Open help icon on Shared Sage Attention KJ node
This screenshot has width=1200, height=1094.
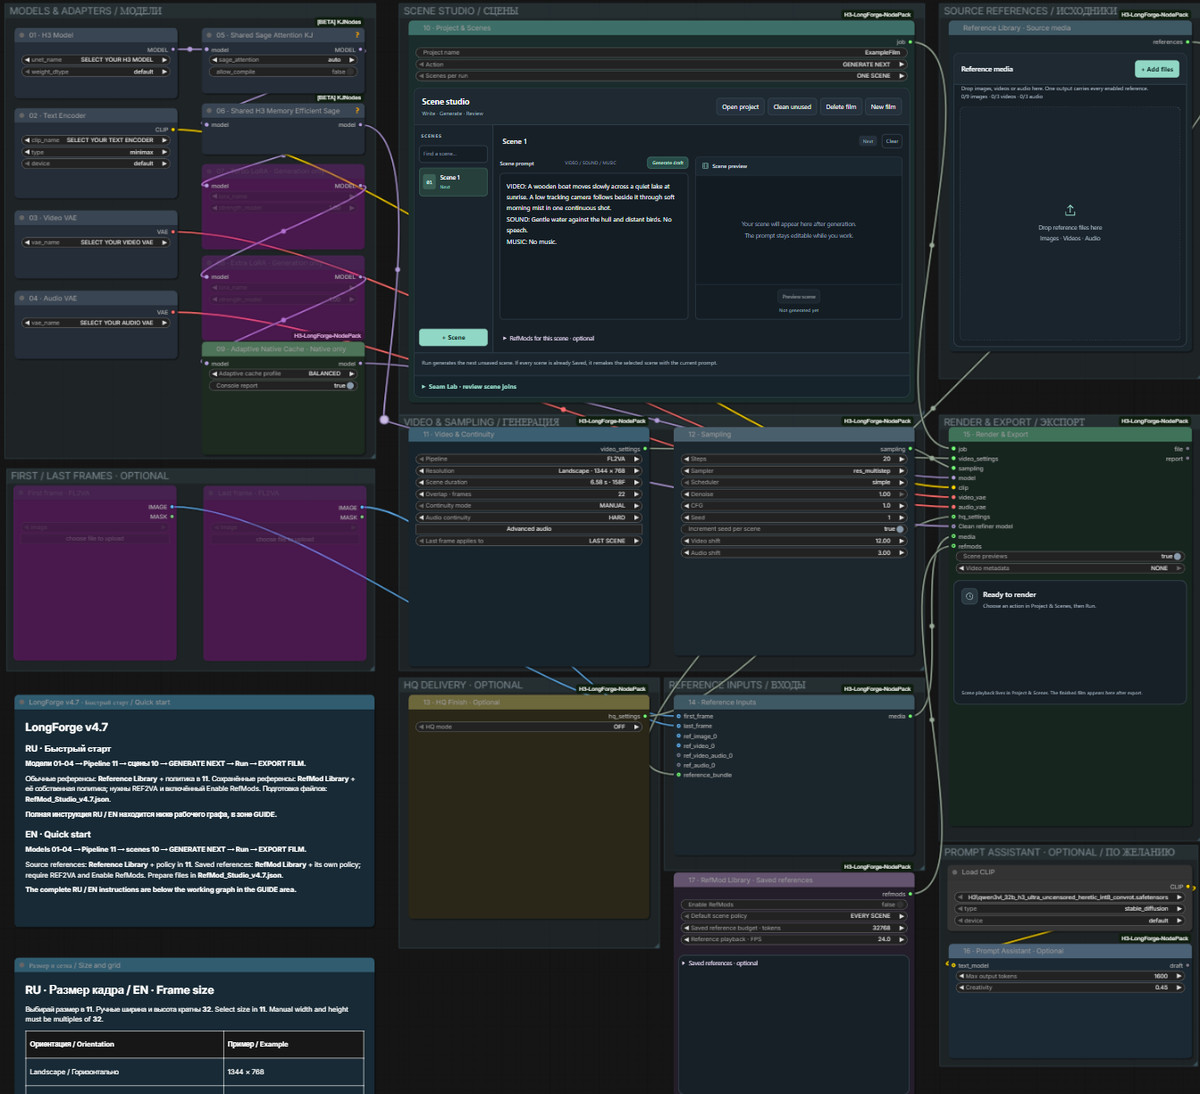click(358, 35)
